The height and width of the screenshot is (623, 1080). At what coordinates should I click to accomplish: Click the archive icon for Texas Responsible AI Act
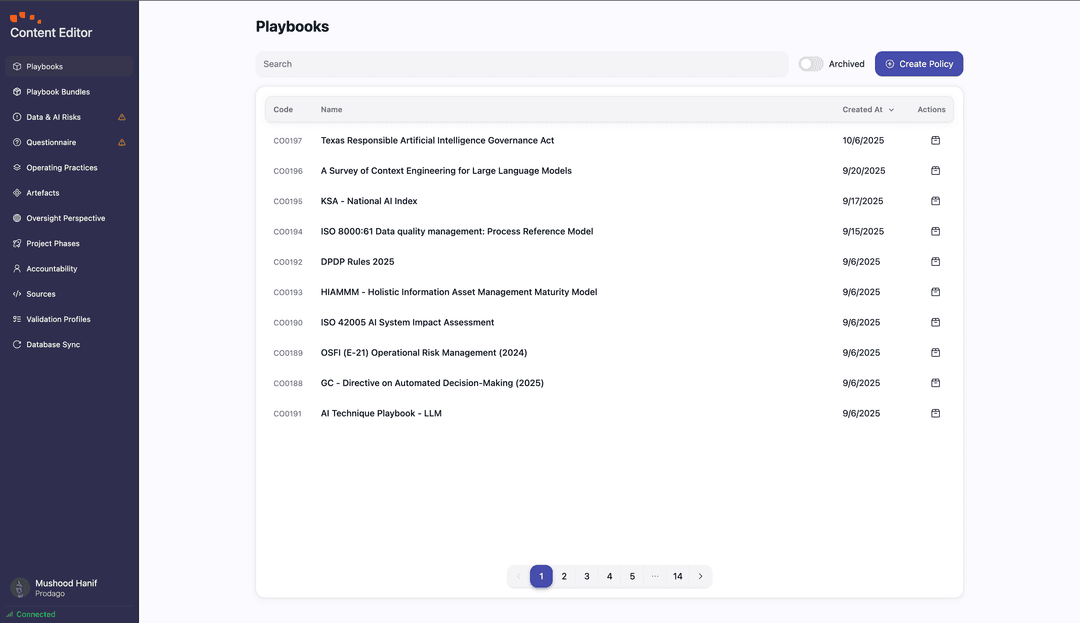pyautogui.click(x=935, y=141)
